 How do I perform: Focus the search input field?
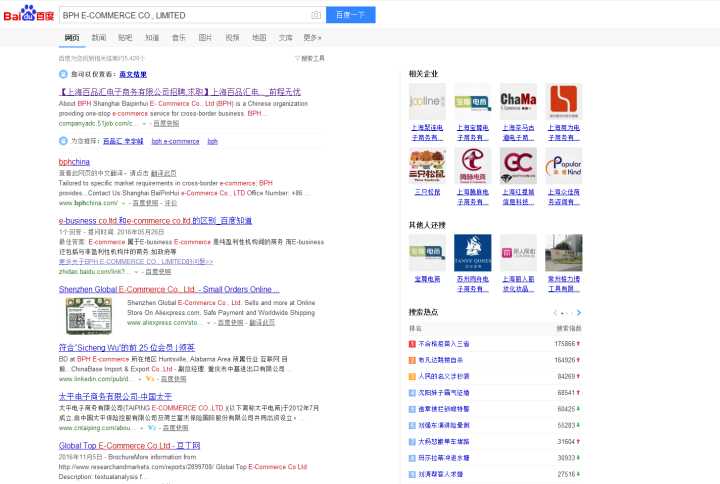pos(185,15)
